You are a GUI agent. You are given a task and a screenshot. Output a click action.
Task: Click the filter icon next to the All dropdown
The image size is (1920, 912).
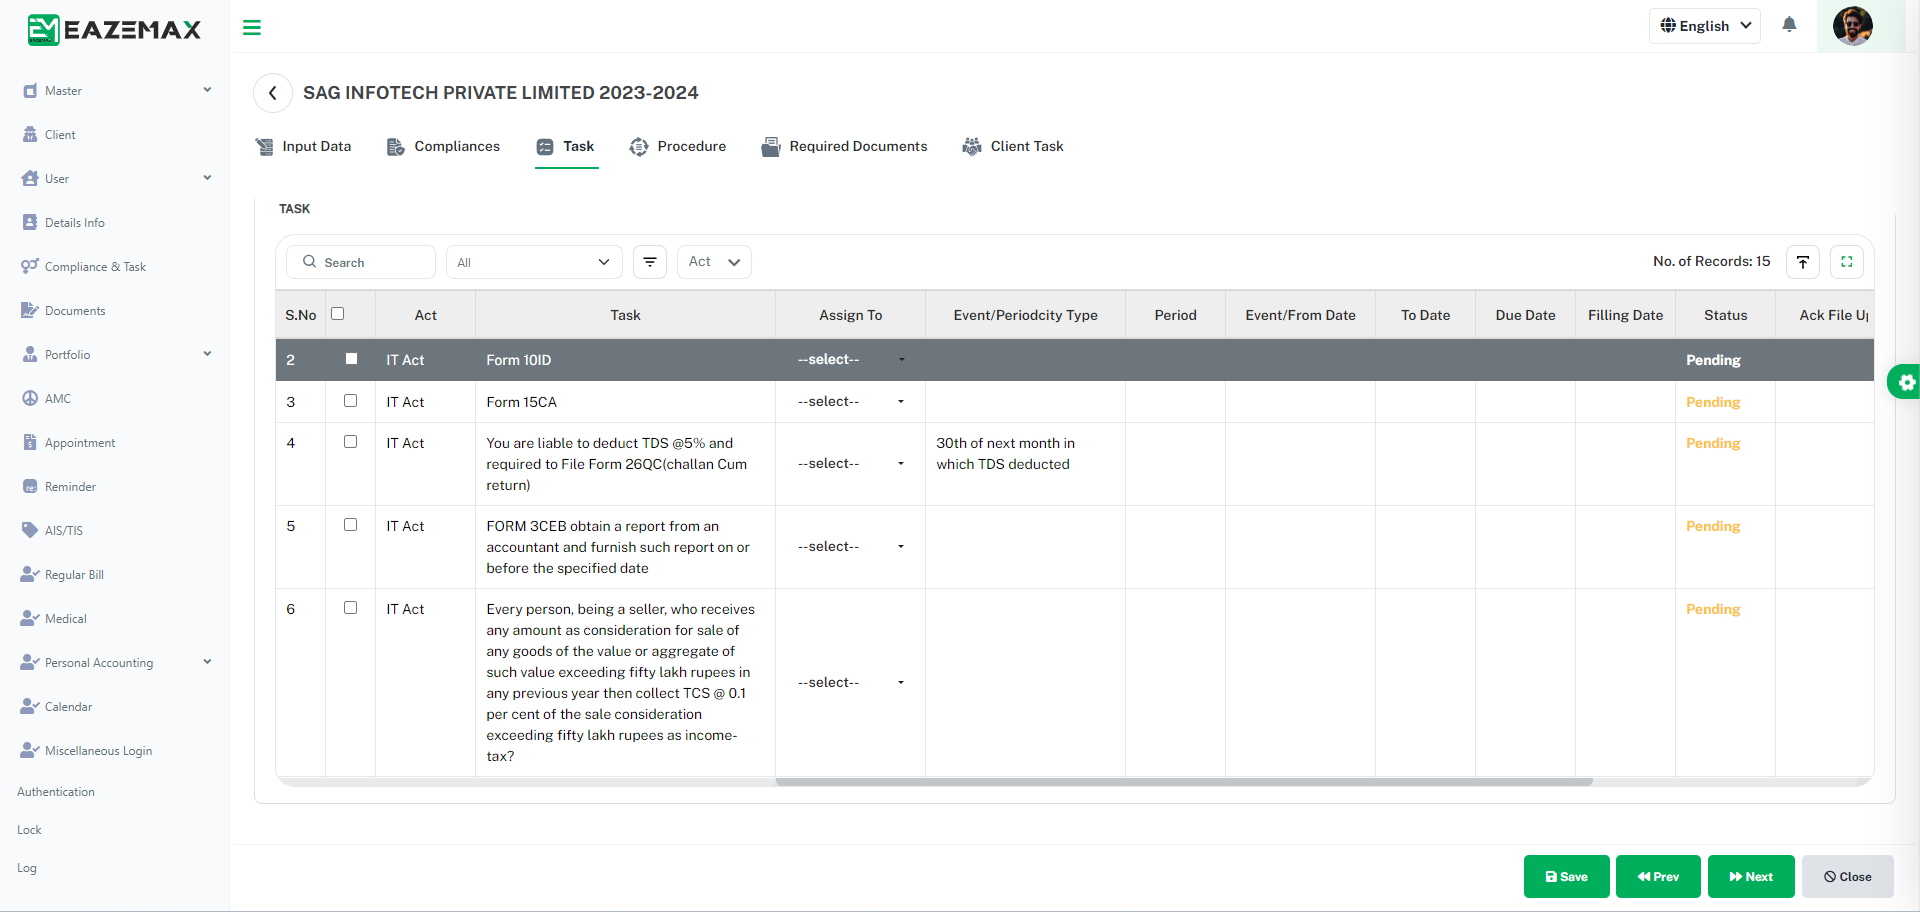[650, 262]
